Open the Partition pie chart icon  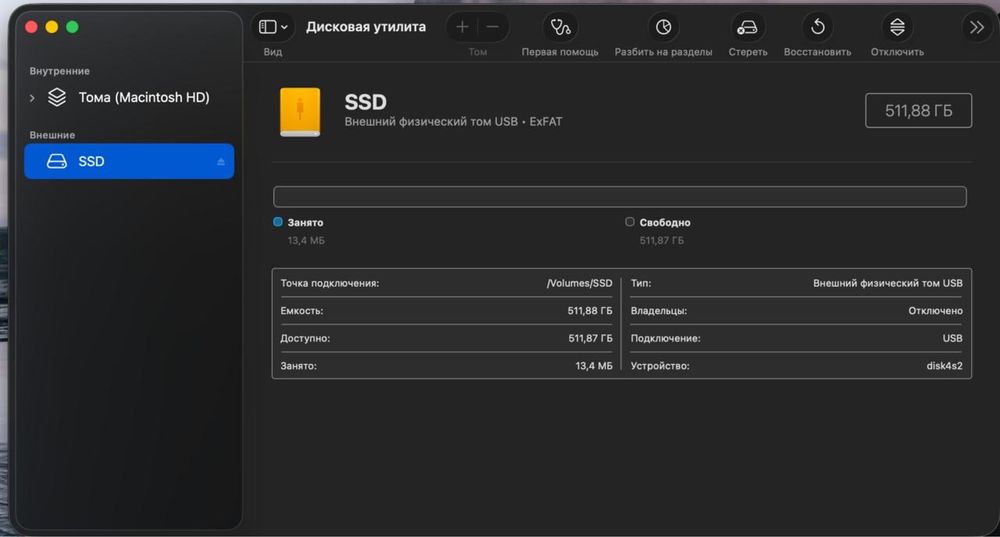663,27
